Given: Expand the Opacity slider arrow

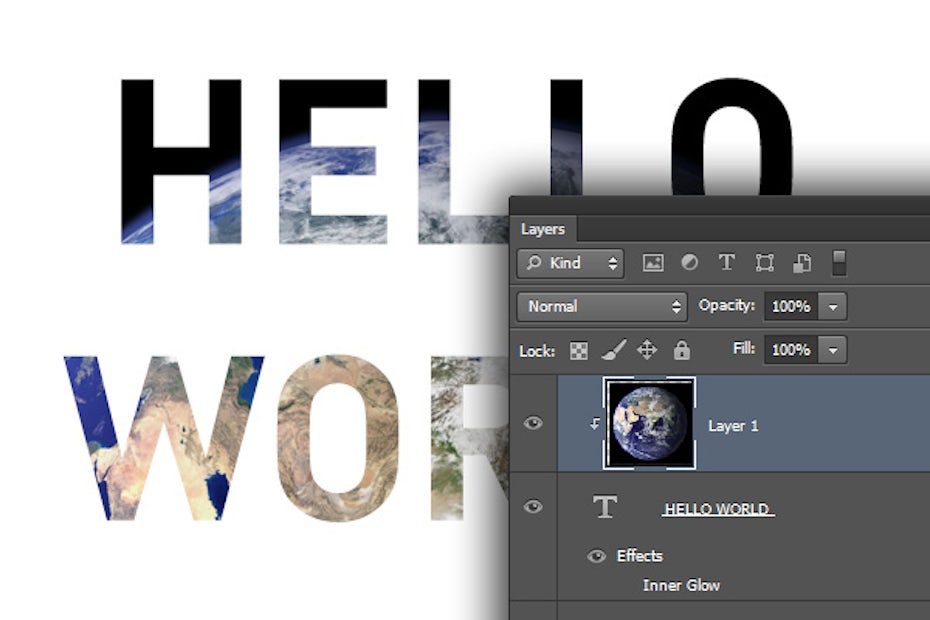Looking at the screenshot, I should [x=834, y=306].
